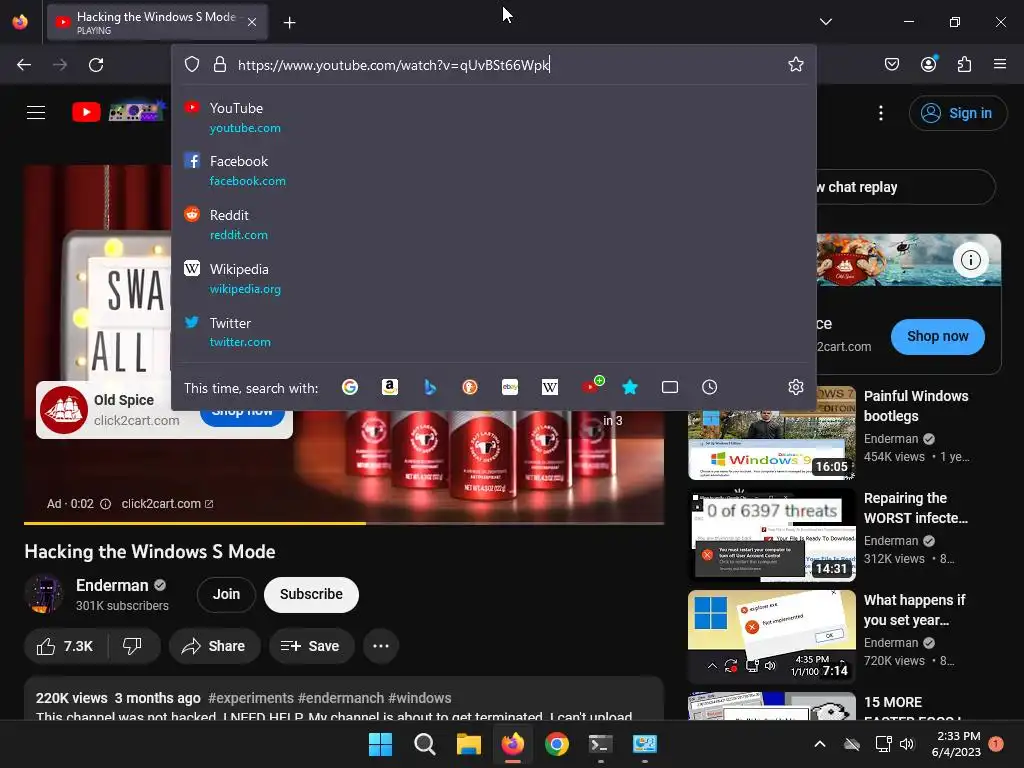Save video to playlist
Viewport: 1024px width, 768px height.
tap(311, 646)
